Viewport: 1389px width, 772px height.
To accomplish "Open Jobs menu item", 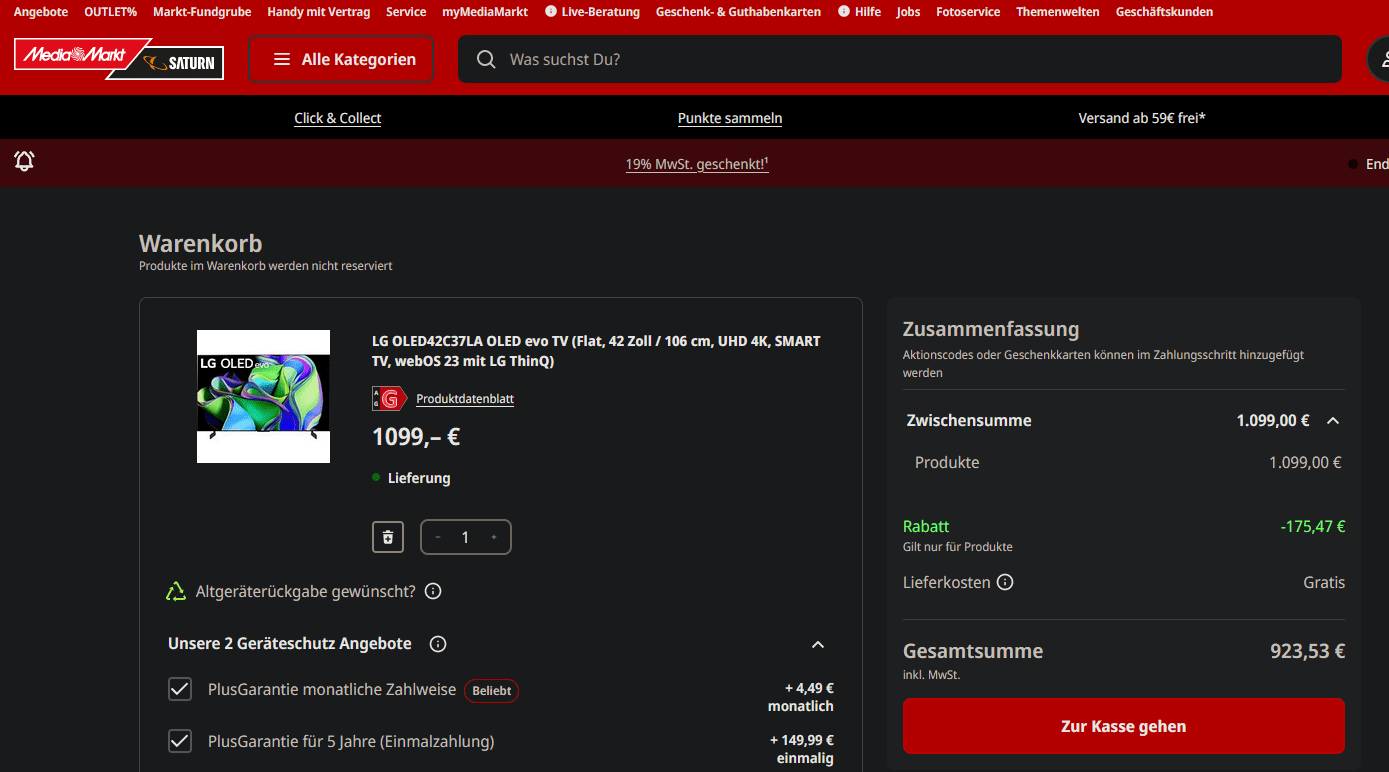I will click(908, 12).
